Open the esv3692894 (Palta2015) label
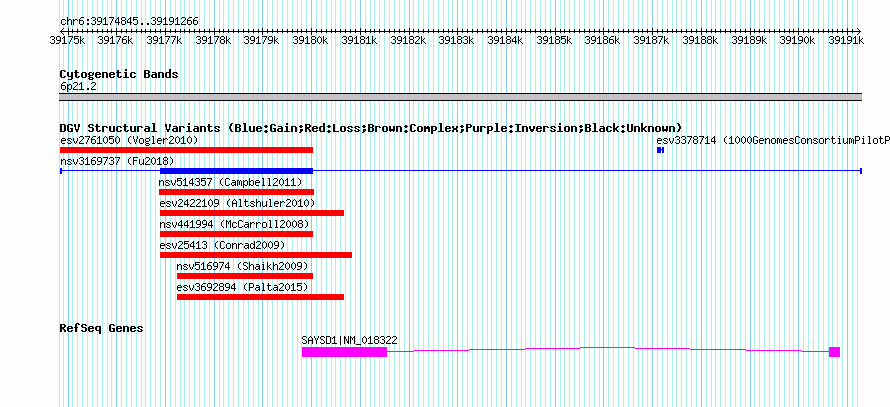The image size is (890, 407). click(x=242, y=287)
